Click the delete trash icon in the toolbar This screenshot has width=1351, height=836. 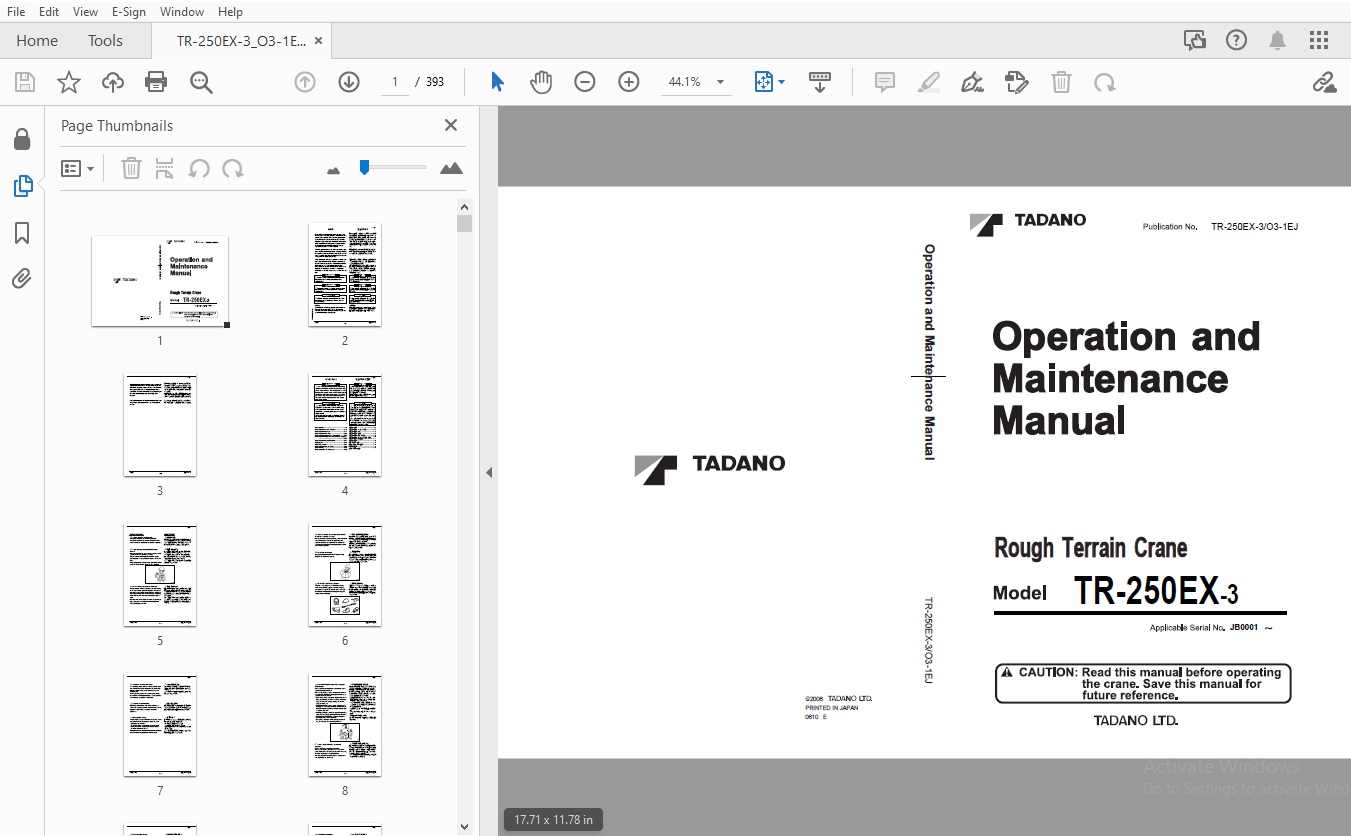tap(1061, 82)
